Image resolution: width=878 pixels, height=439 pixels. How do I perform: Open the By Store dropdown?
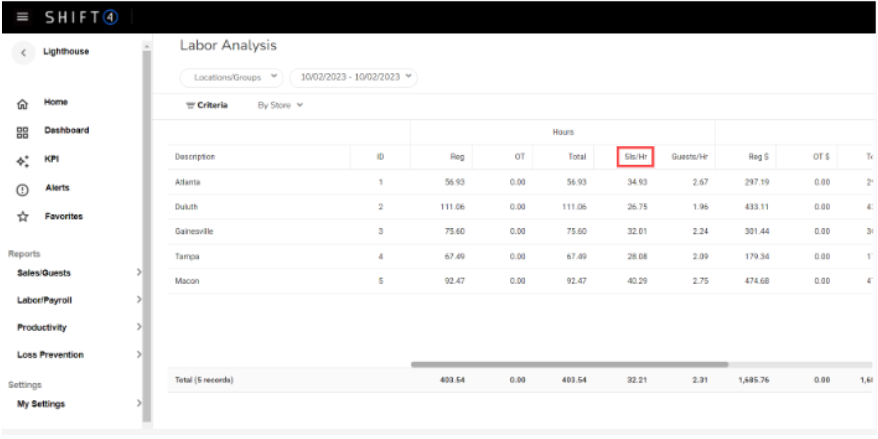[280, 105]
